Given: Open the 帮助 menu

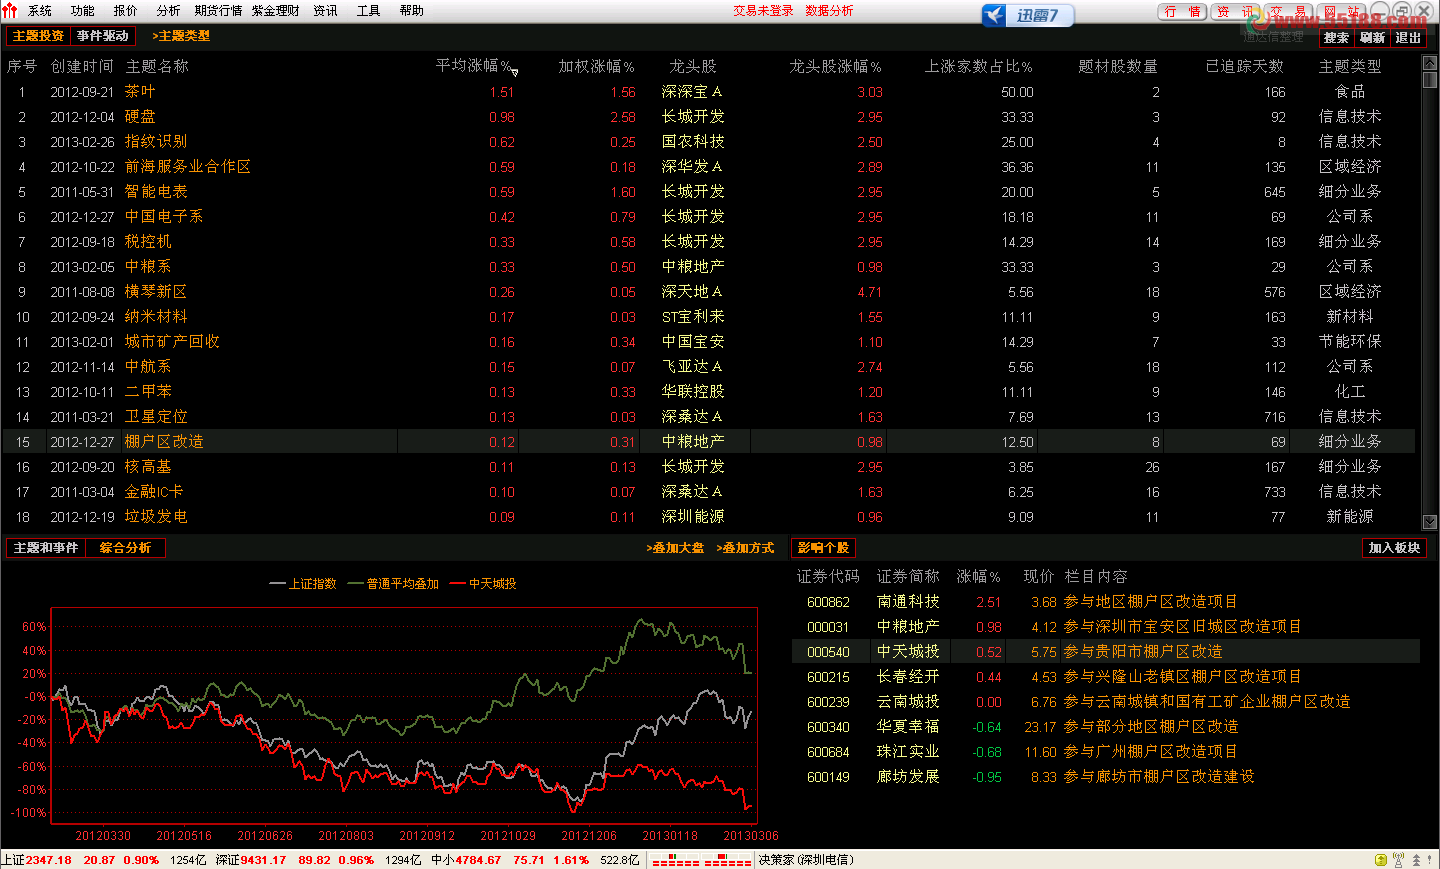Looking at the screenshot, I should (411, 11).
